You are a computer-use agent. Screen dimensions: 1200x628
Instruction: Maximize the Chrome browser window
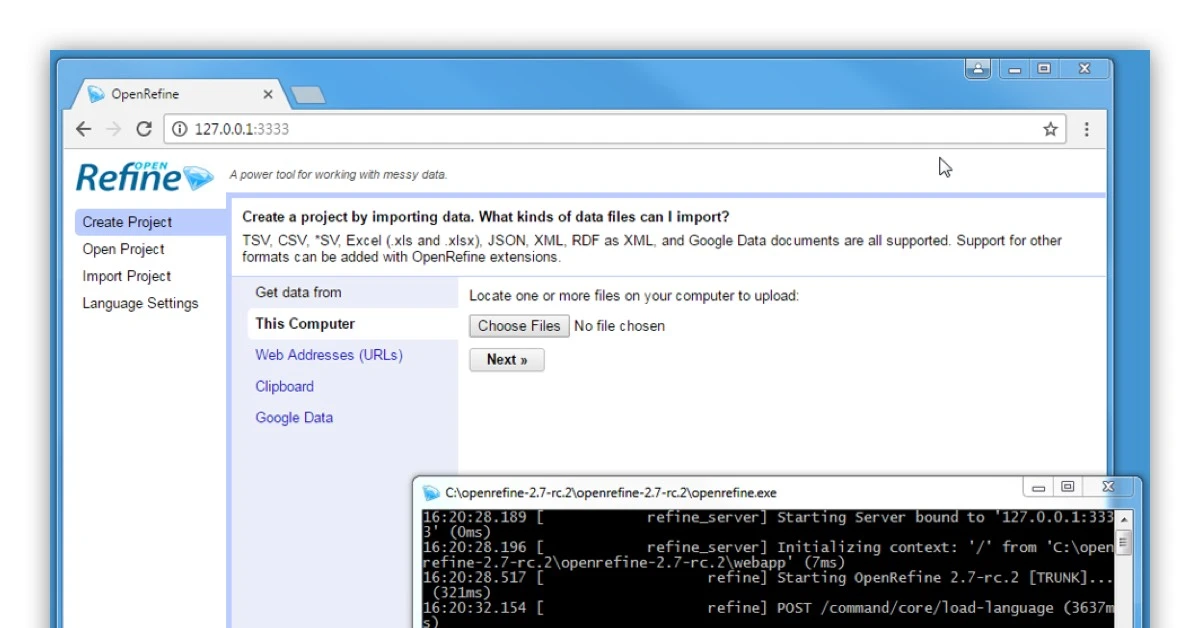pos(1044,69)
